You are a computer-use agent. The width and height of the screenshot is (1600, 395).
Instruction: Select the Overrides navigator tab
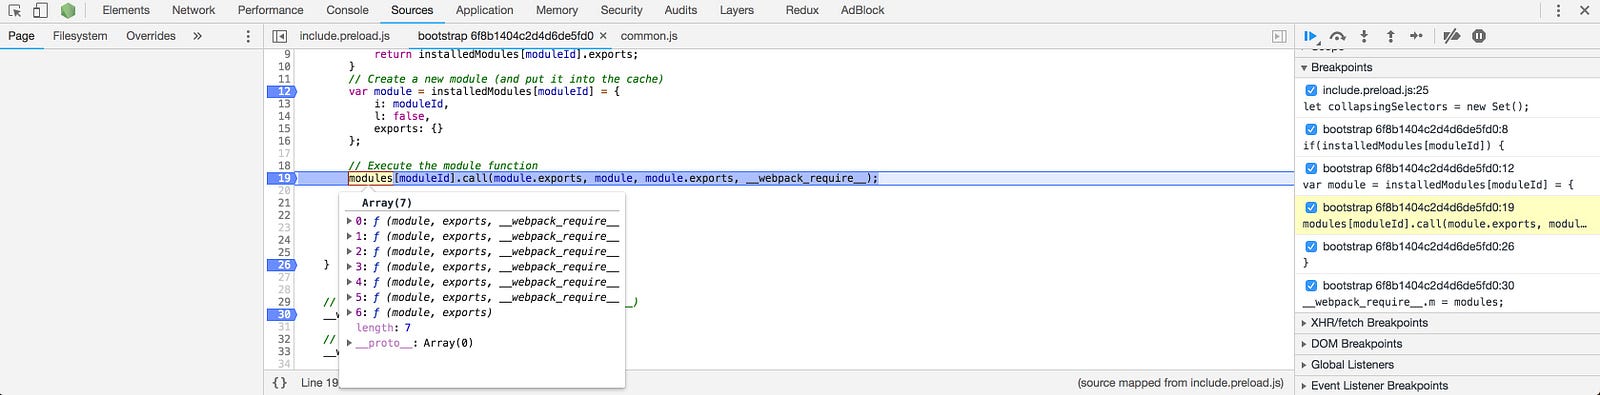pos(151,36)
